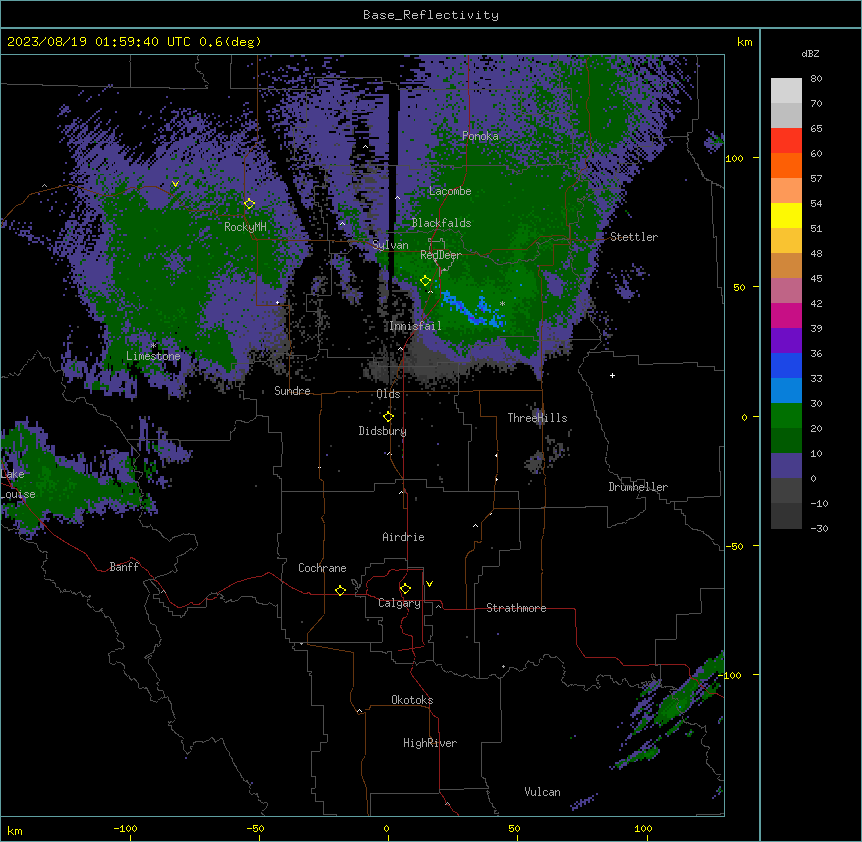Select the yellow diamond marker above Calgary label
Screen dimensions: 862x842
pos(405,589)
